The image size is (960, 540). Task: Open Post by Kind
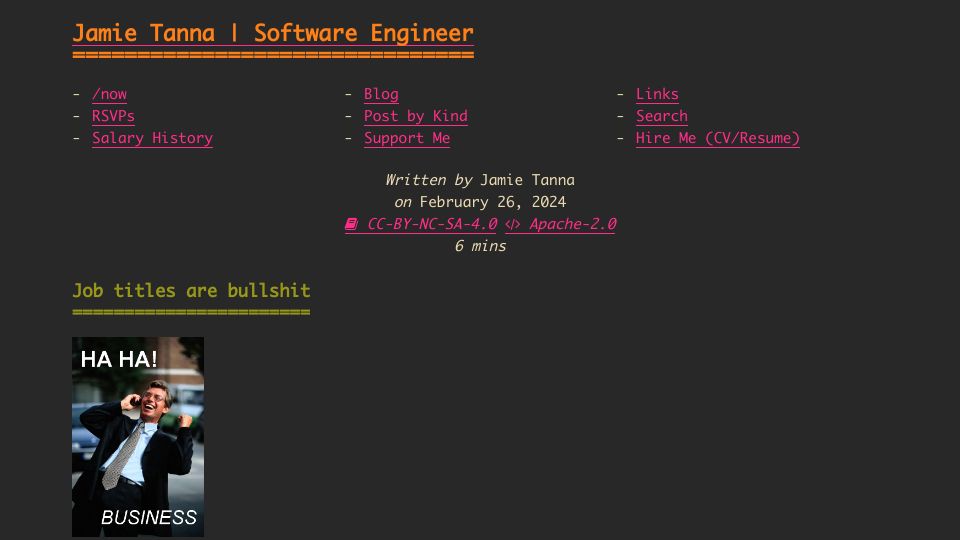pyautogui.click(x=416, y=116)
